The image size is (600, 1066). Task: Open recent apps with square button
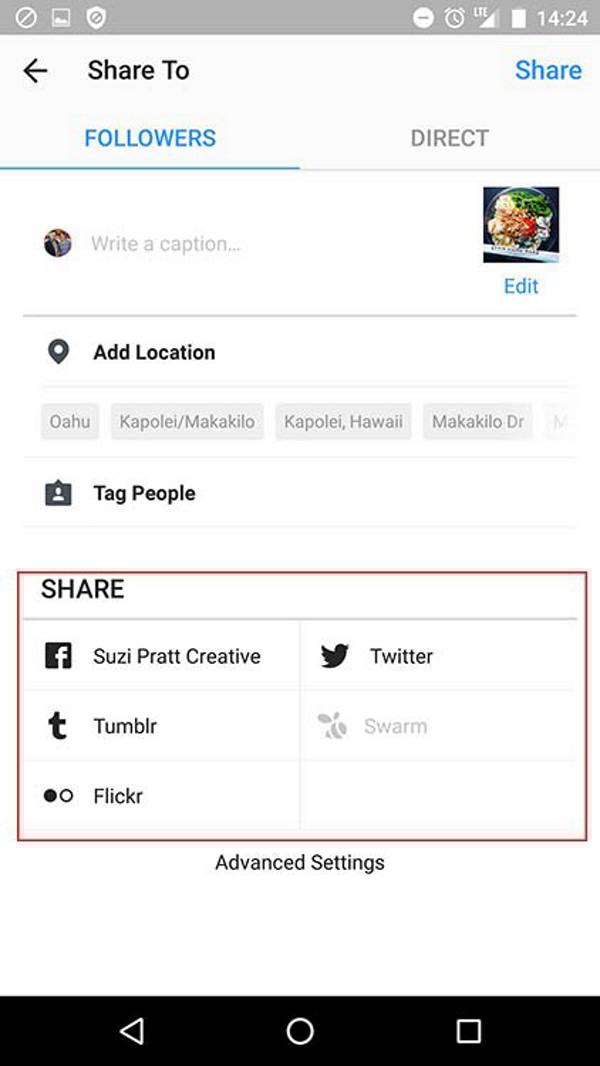tap(468, 1031)
